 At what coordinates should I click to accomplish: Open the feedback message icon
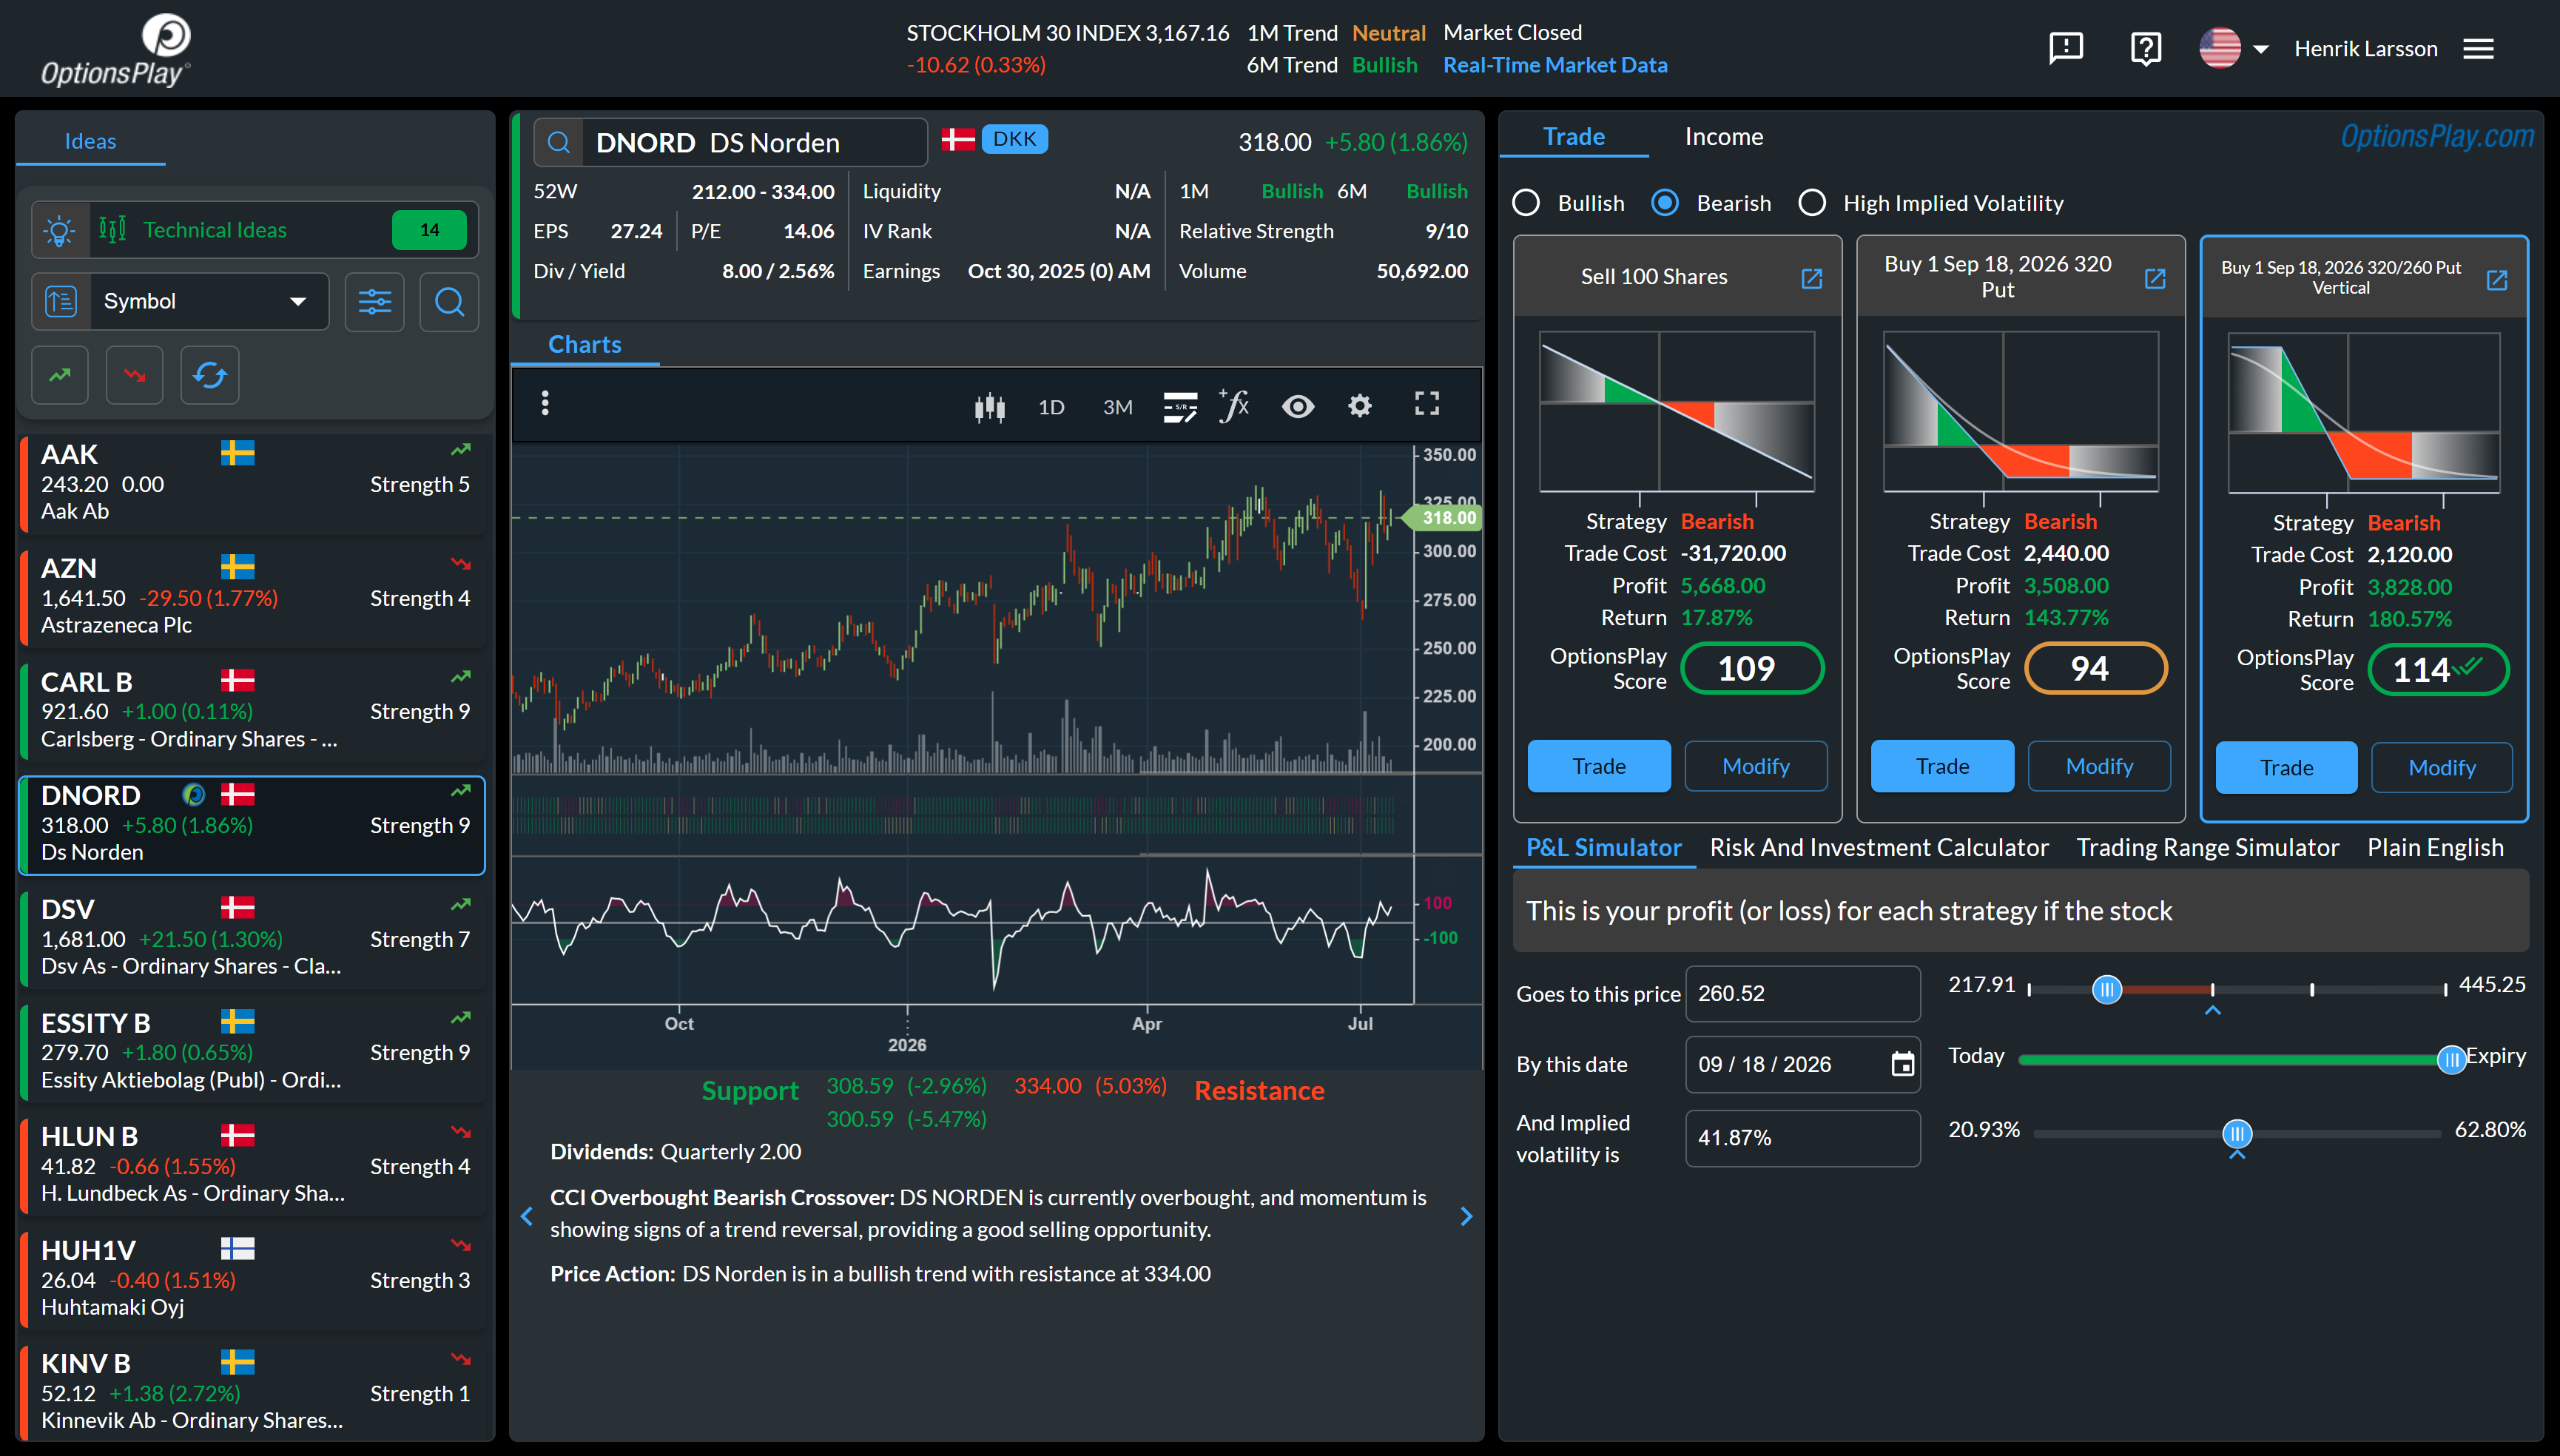click(x=2065, y=48)
